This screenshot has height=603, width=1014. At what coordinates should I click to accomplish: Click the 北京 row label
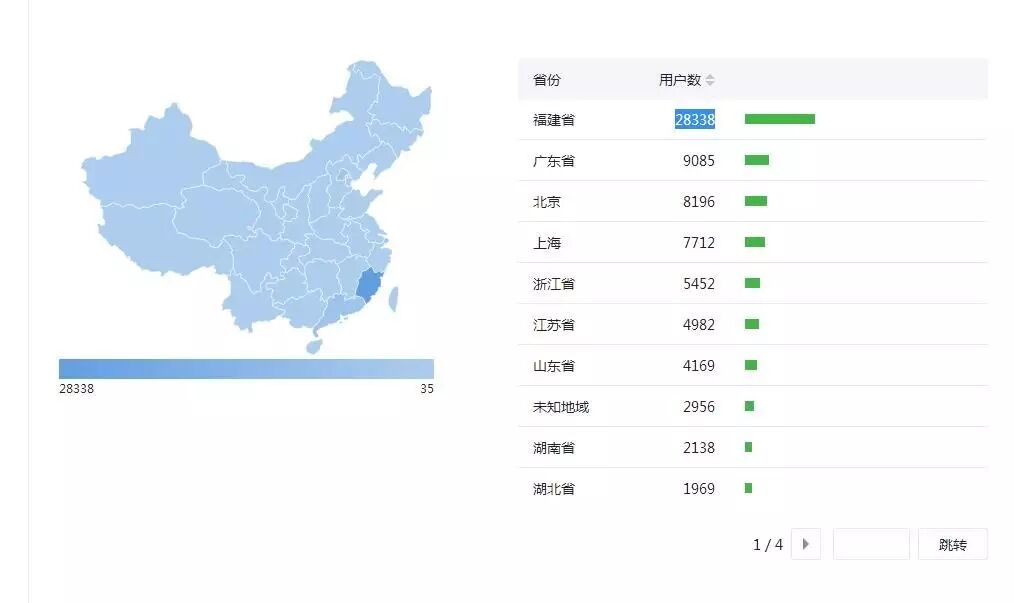click(x=547, y=202)
